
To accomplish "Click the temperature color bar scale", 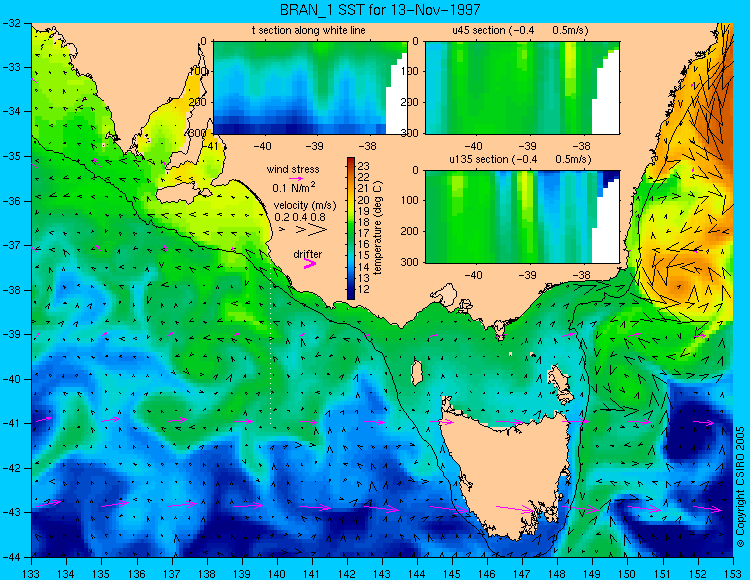I will [x=351, y=229].
